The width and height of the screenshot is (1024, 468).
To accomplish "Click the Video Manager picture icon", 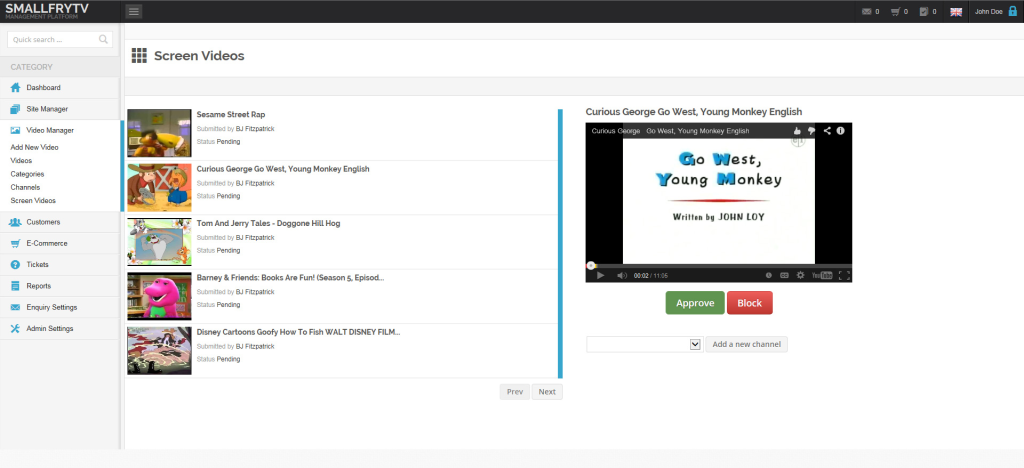I will [16, 131].
